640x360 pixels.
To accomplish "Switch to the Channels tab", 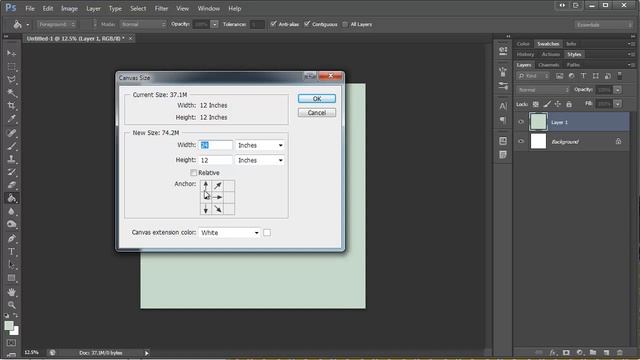I will (x=548, y=65).
